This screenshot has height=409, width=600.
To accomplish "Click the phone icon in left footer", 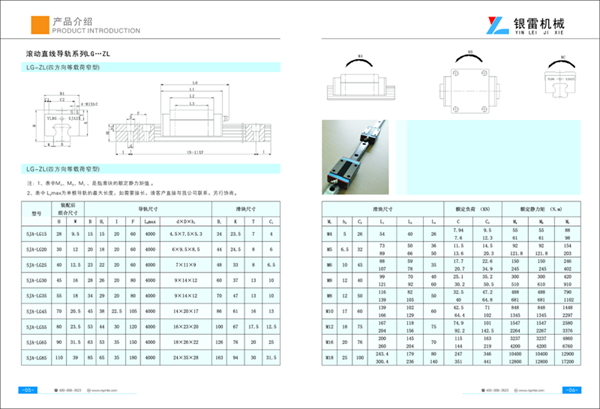I will (x=57, y=391).
